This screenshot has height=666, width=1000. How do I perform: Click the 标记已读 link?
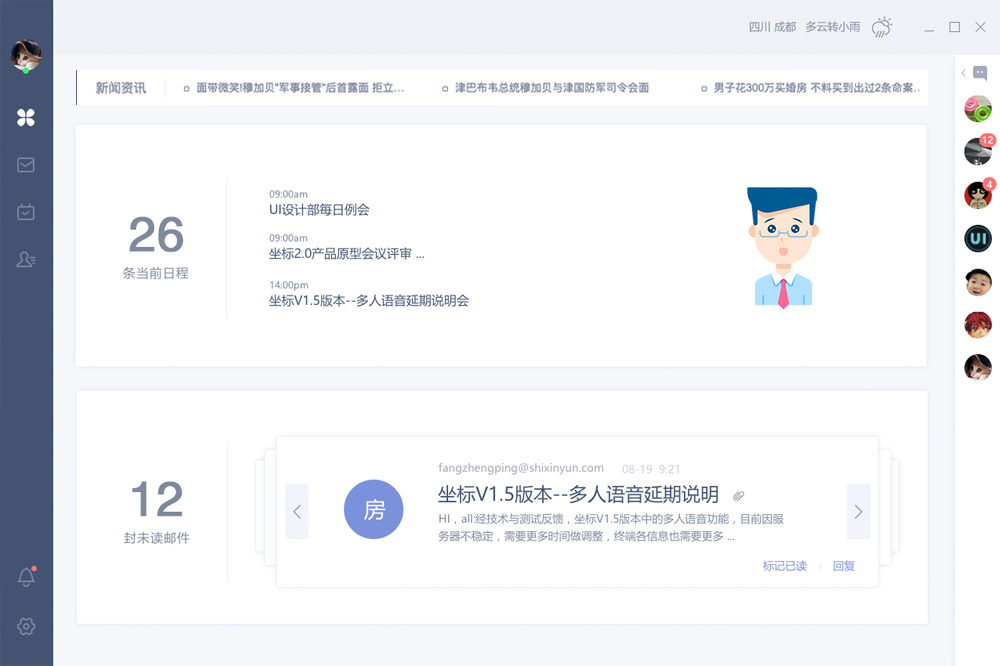click(784, 566)
